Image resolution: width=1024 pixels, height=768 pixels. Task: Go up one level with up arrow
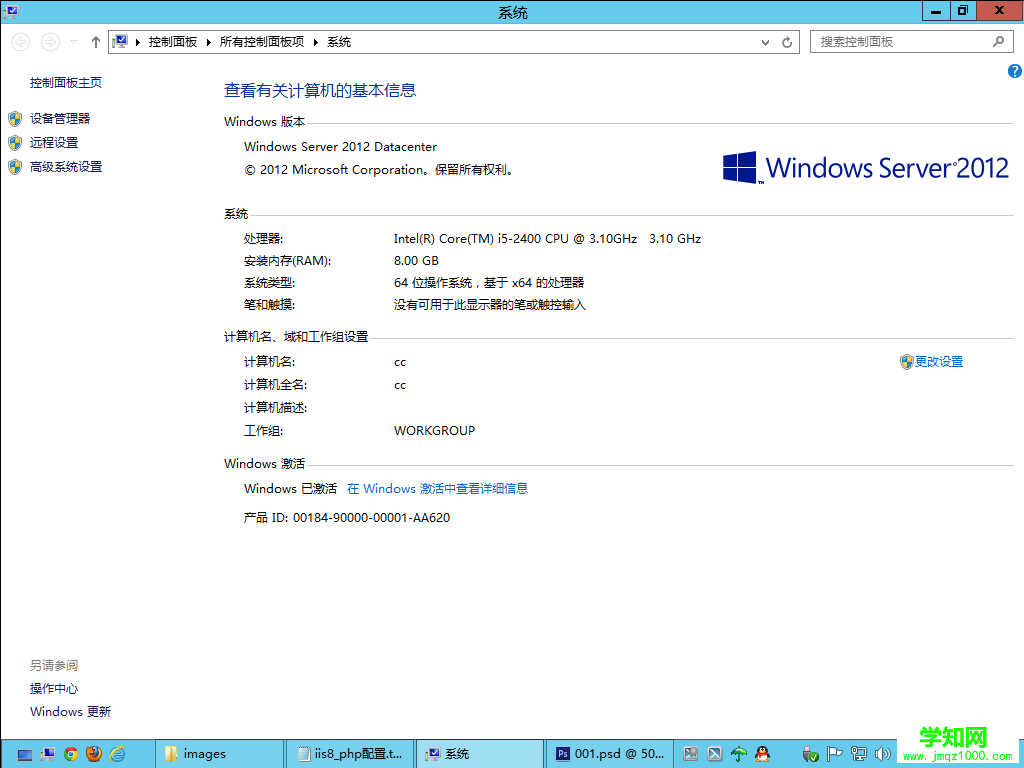[x=96, y=42]
